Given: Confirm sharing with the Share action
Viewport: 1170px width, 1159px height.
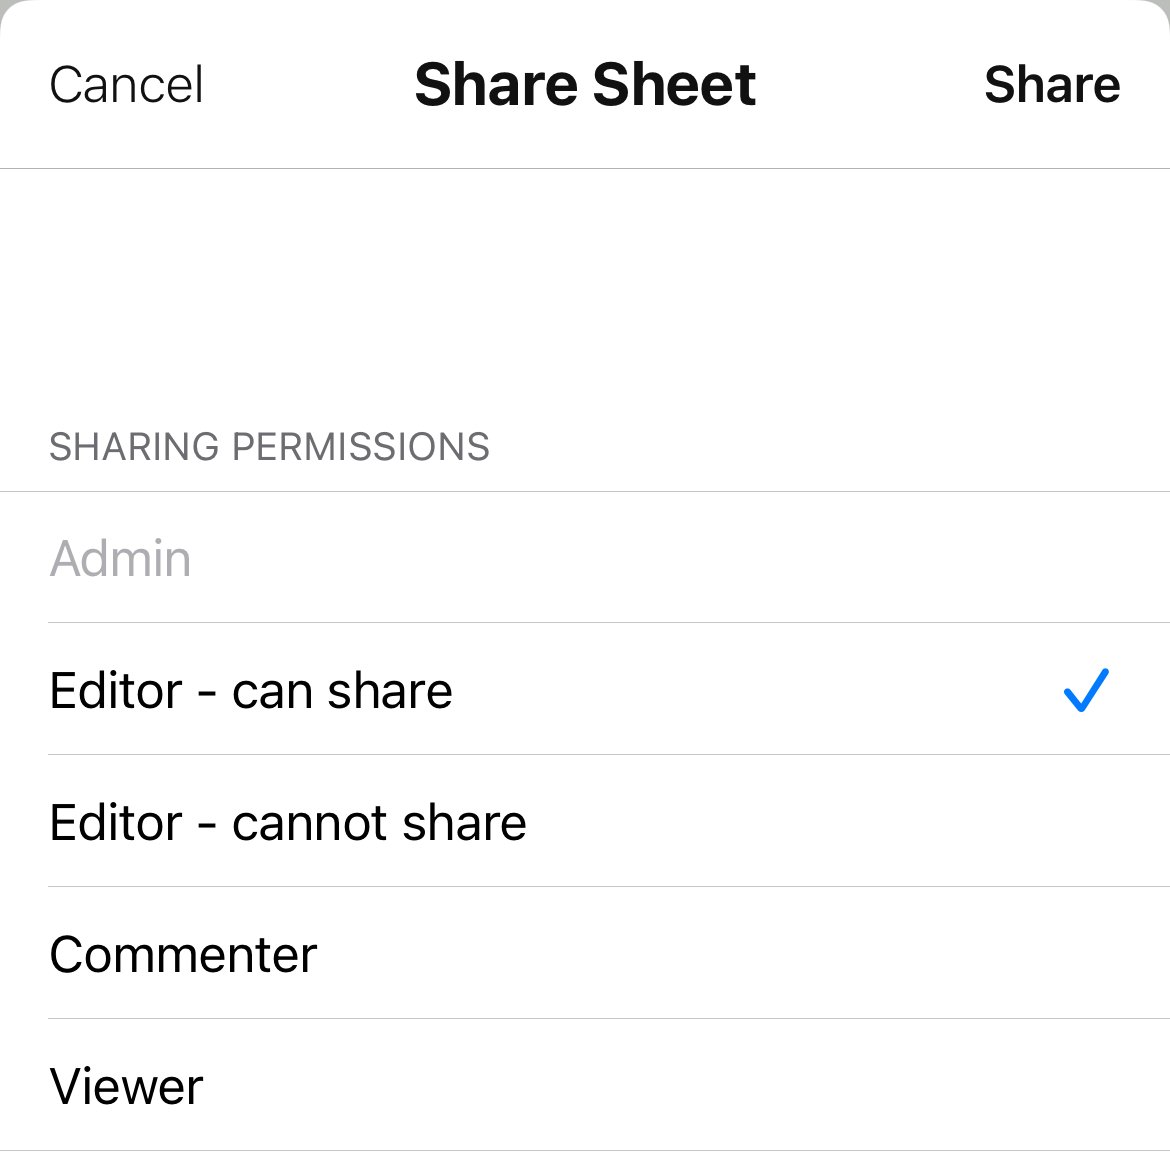Looking at the screenshot, I should (x=1052, y=84).
